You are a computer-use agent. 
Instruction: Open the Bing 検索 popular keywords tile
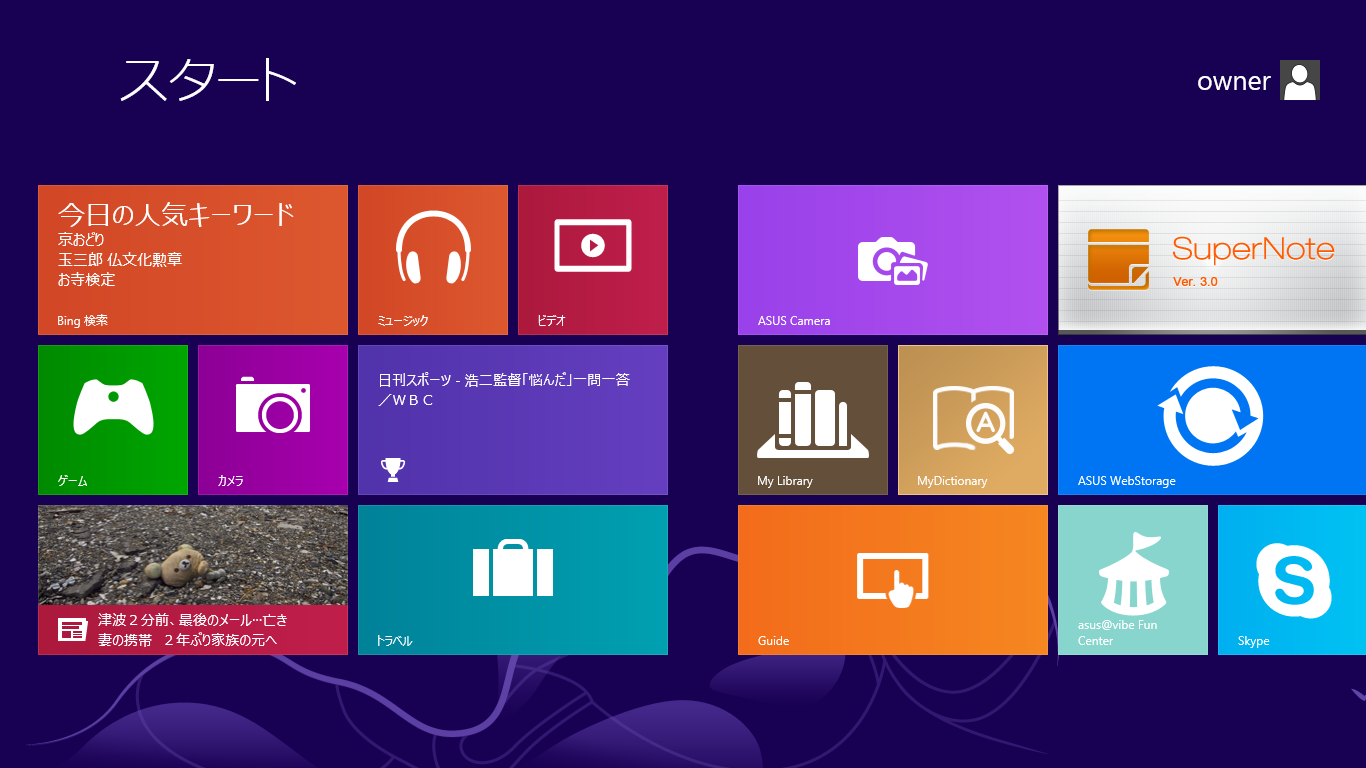point(193,260)
